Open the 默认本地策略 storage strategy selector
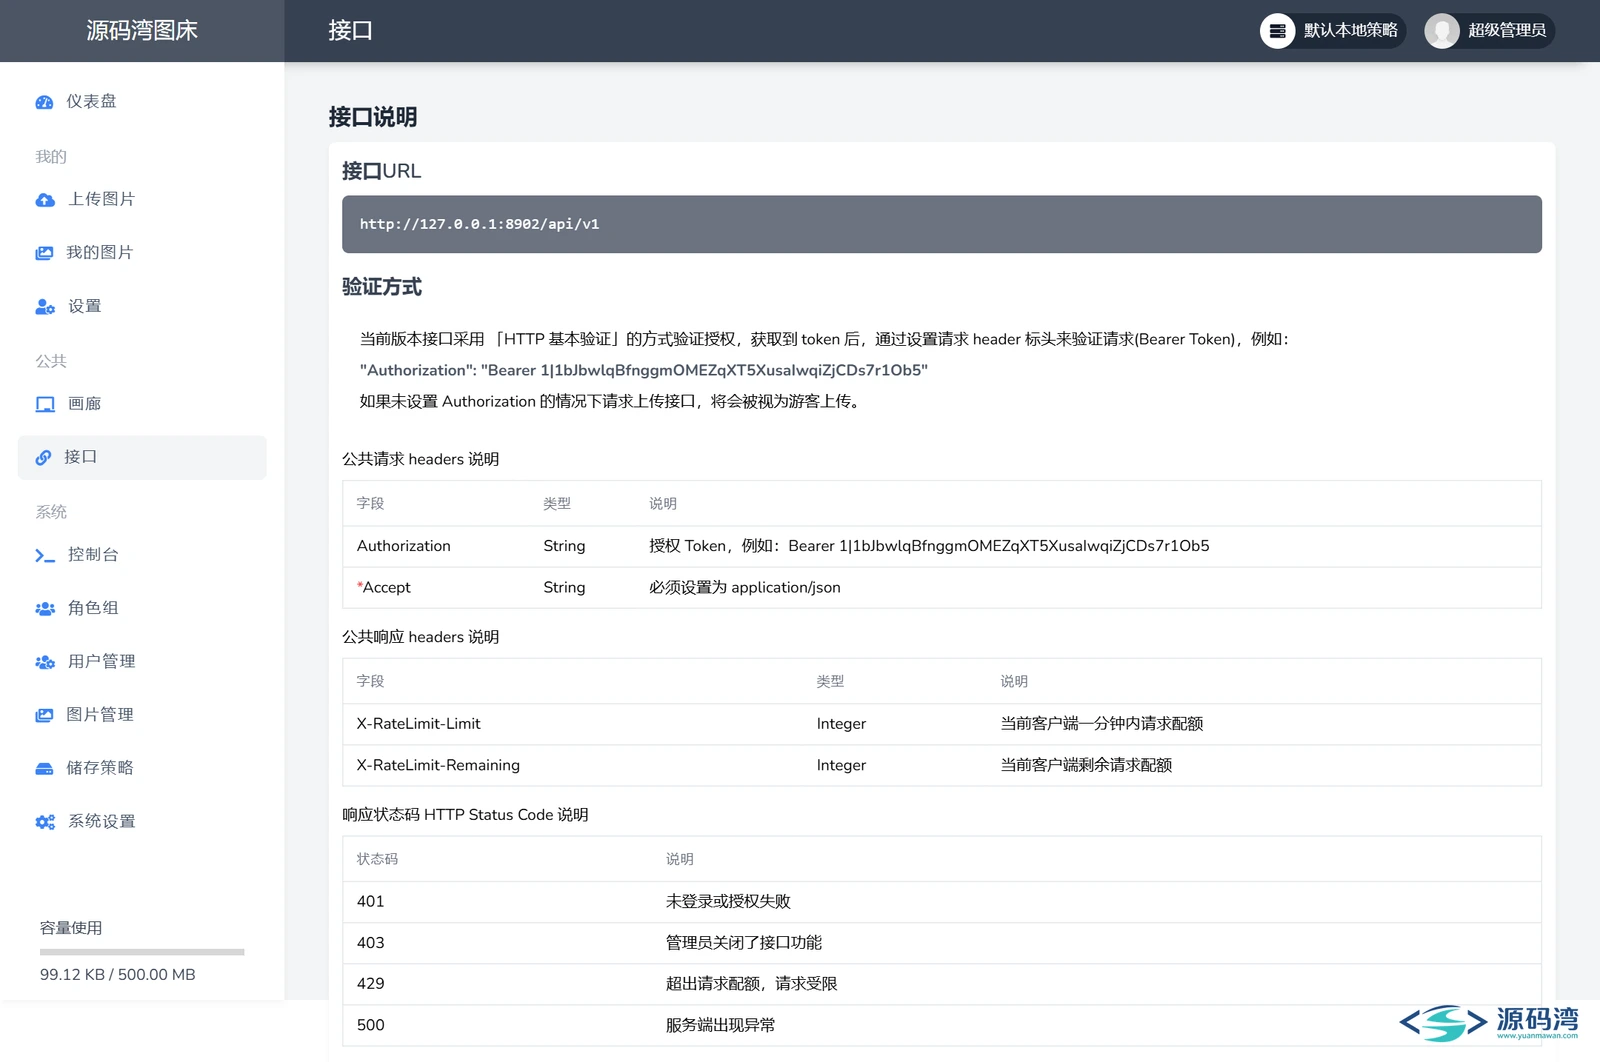 [x=1333, y=31]
